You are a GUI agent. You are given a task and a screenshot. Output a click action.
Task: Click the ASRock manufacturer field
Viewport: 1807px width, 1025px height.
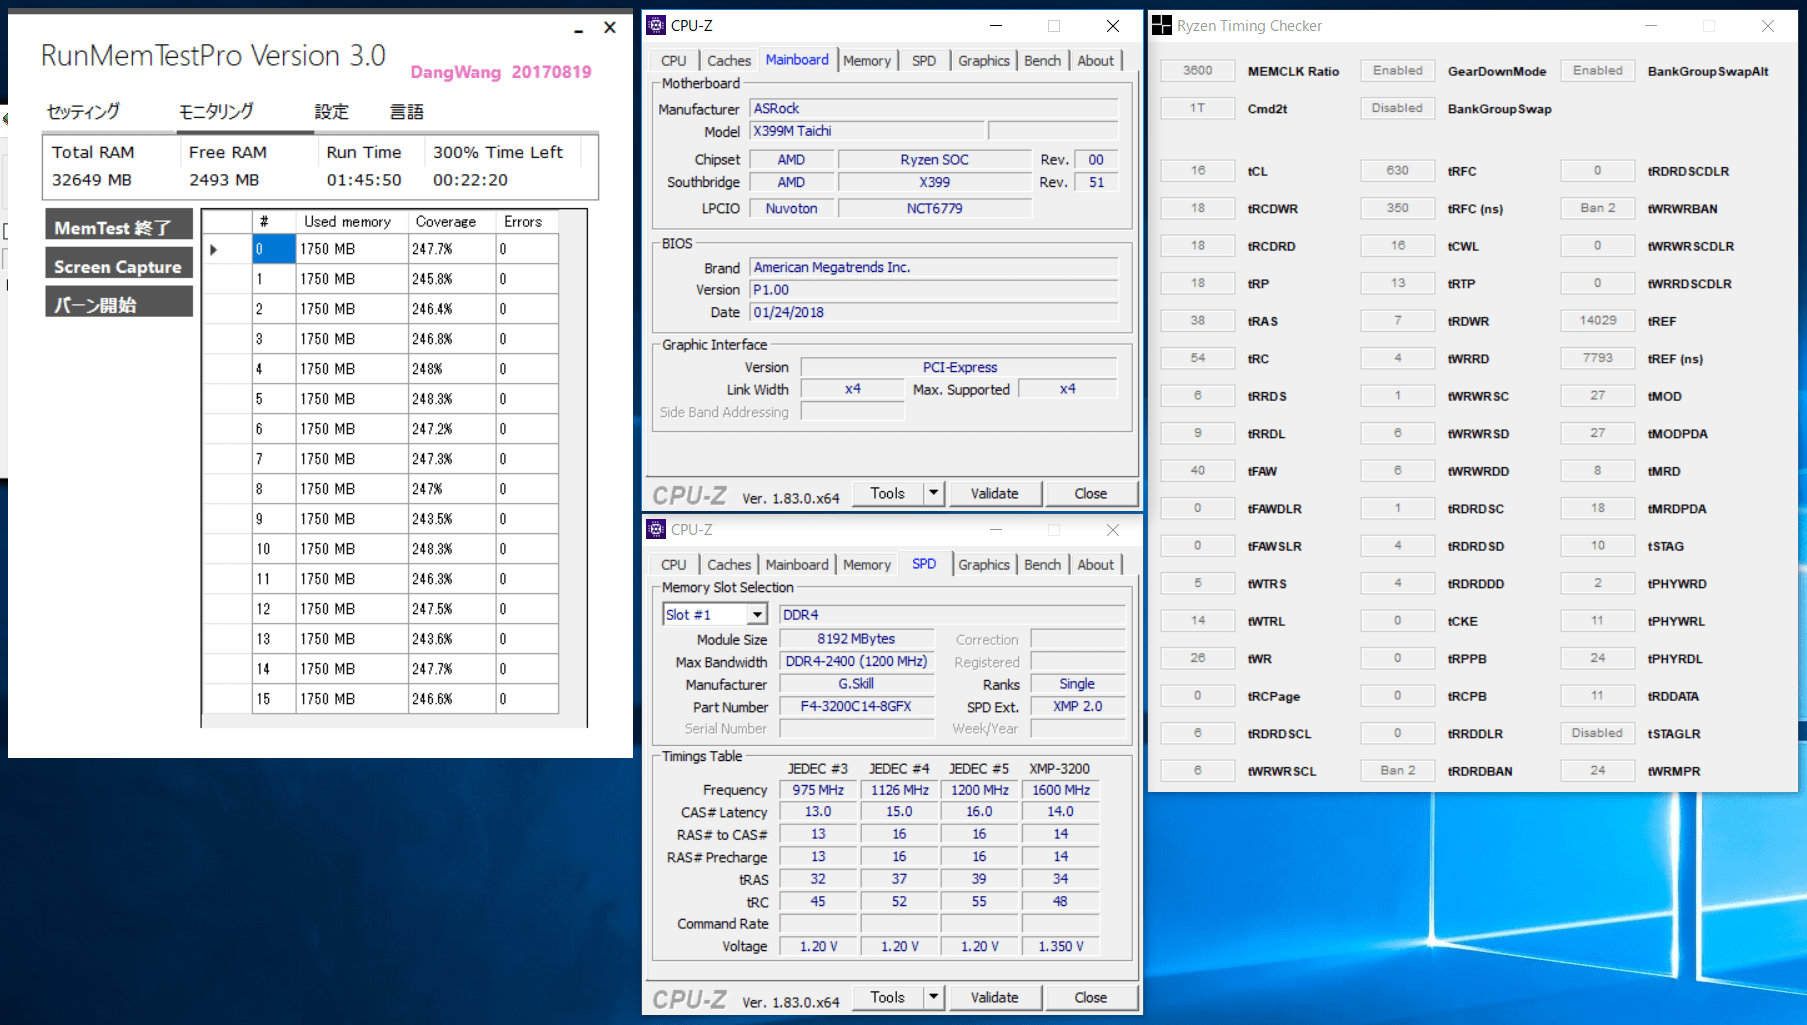point(934,108)
